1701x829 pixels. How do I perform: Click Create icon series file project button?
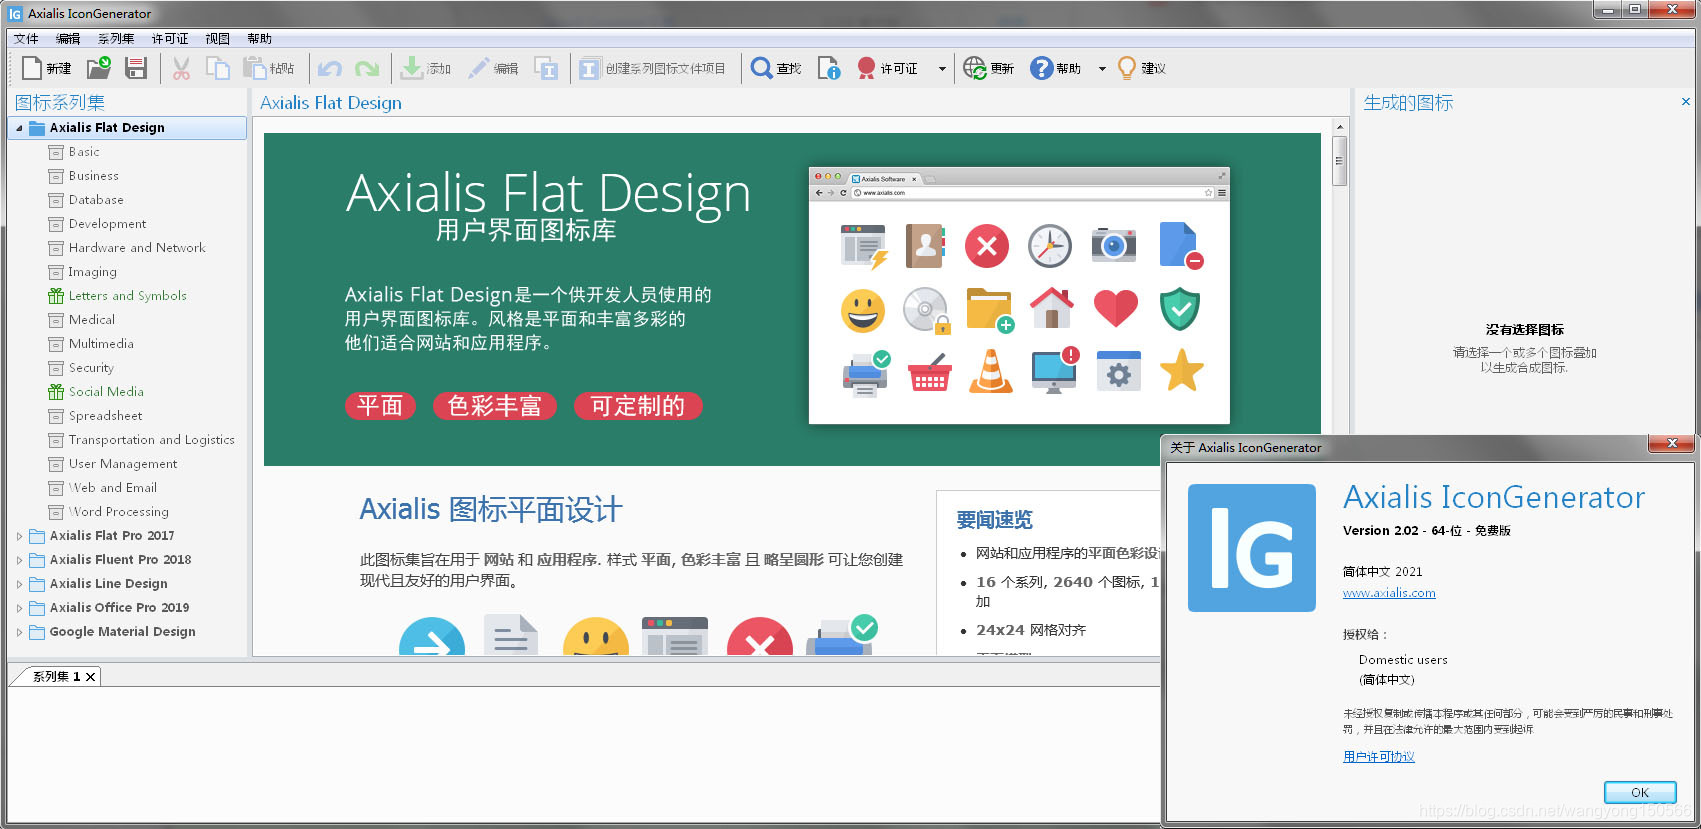pyautogui.click(x=652, y=68)
